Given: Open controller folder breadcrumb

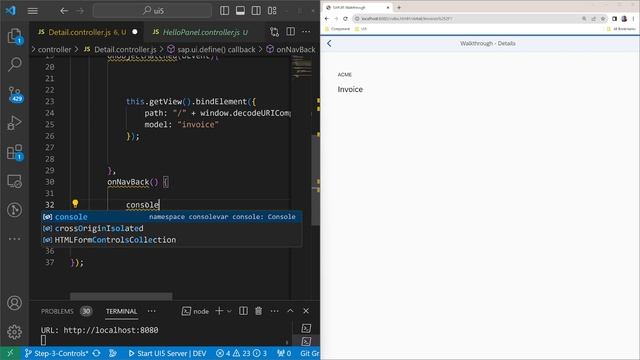Looking at the screenshot, I should [x=54, y=49].
